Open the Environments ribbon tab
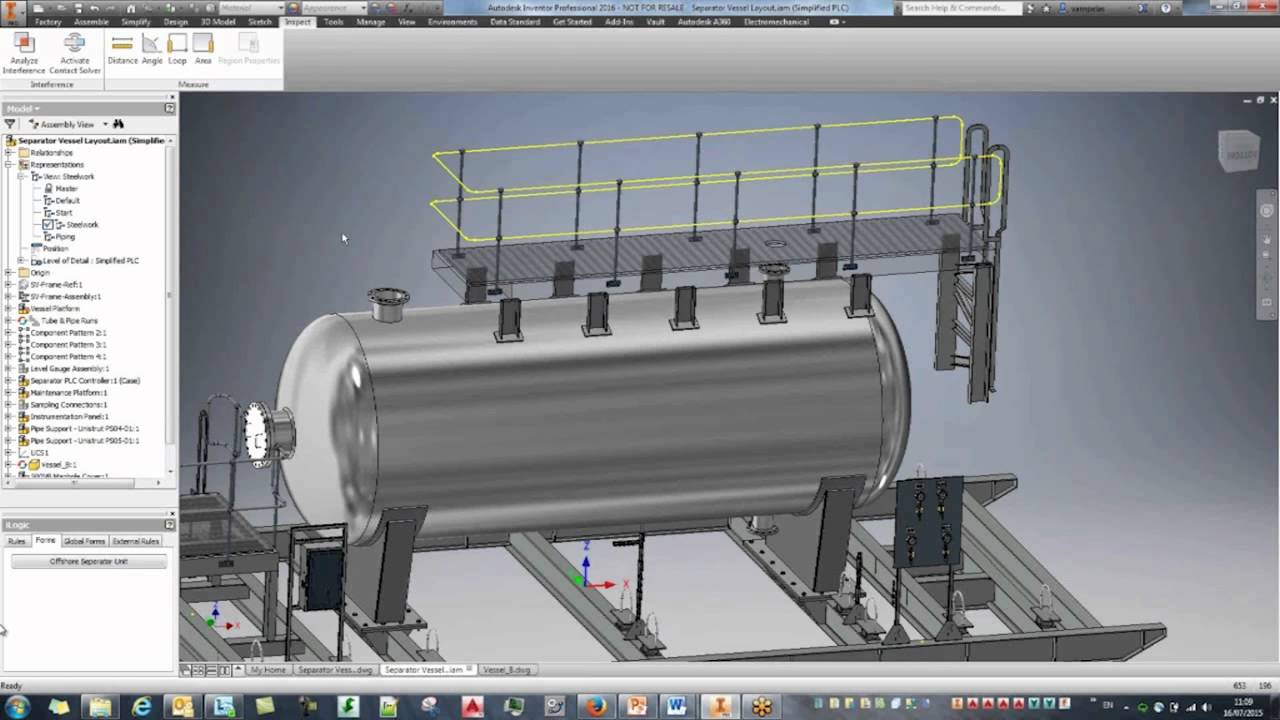The width and height of the screenshot is (1280, 720). 452,21
